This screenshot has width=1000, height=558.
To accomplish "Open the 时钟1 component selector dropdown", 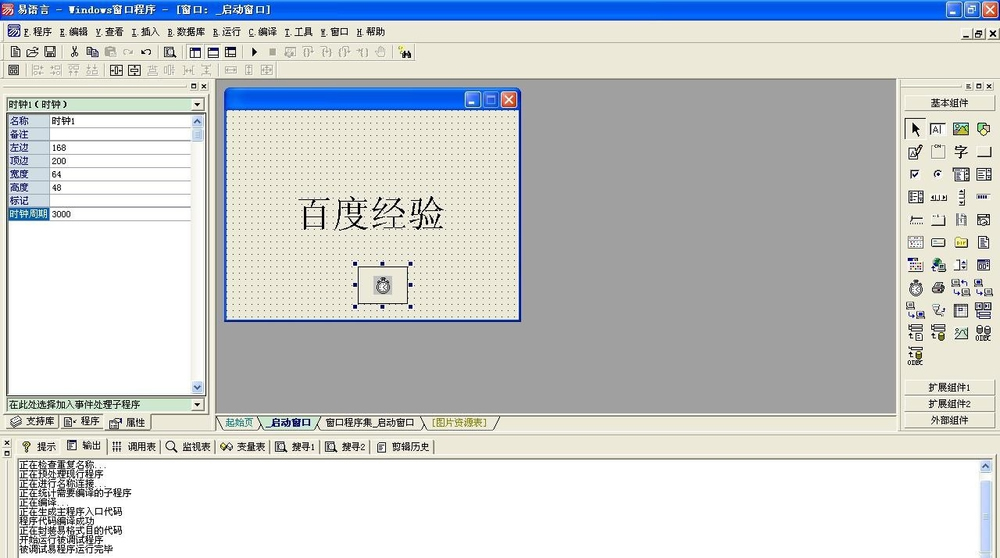I will pyautogui.click(x=197, y=104).
